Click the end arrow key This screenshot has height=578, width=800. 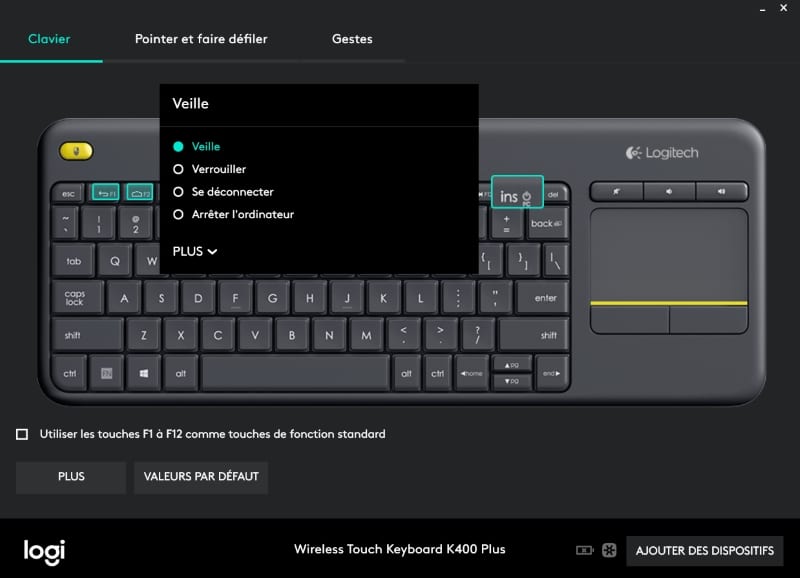click(x=551, y=373)
